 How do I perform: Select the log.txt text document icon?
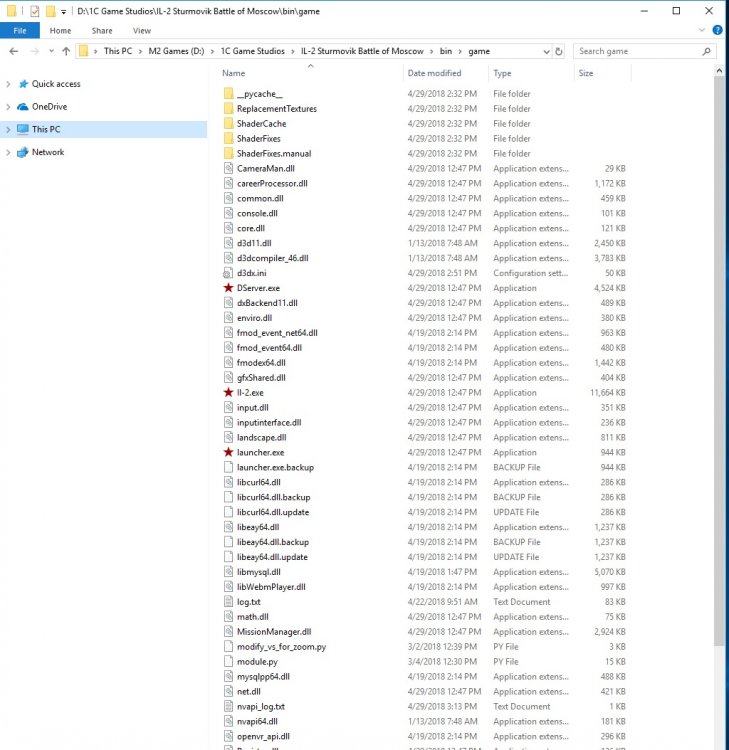coord(229,602)
